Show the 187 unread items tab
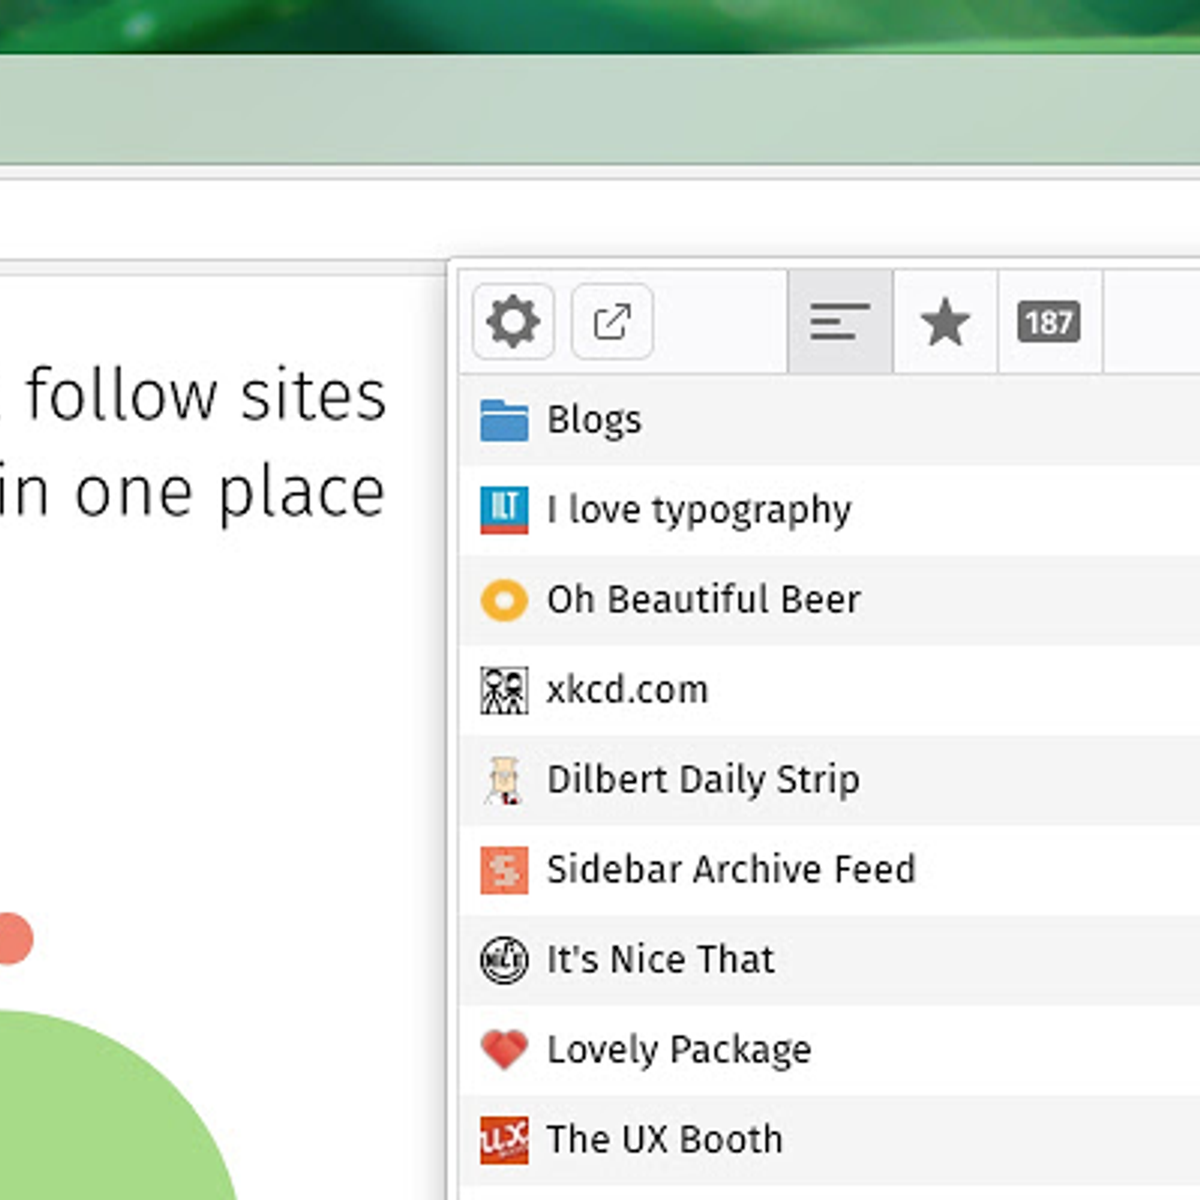The image size is (1200, 1200). [1049, 322]
